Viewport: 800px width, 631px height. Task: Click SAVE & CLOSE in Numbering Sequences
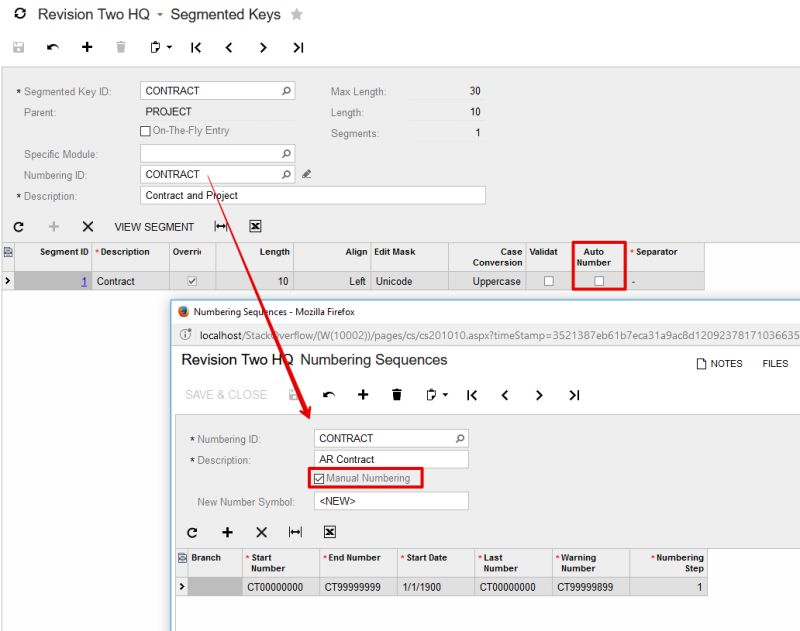[226, 395]
